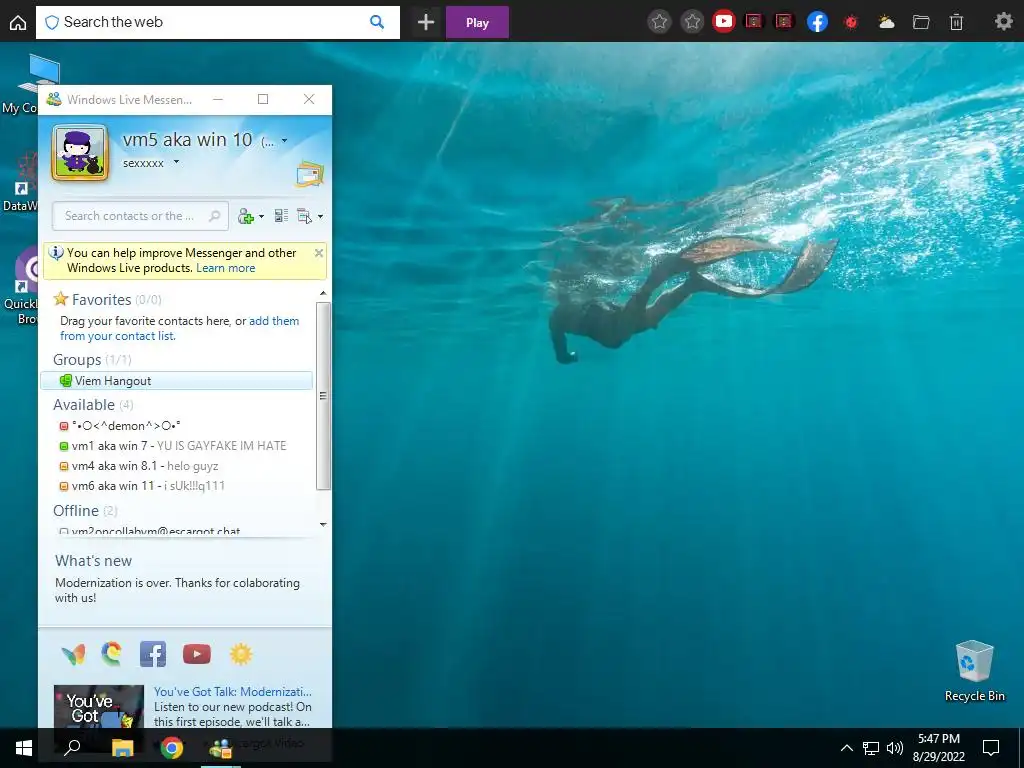Viewport: 1024px width, 768px height.
Task: Open the Learn more link
Action: (225, 268)
